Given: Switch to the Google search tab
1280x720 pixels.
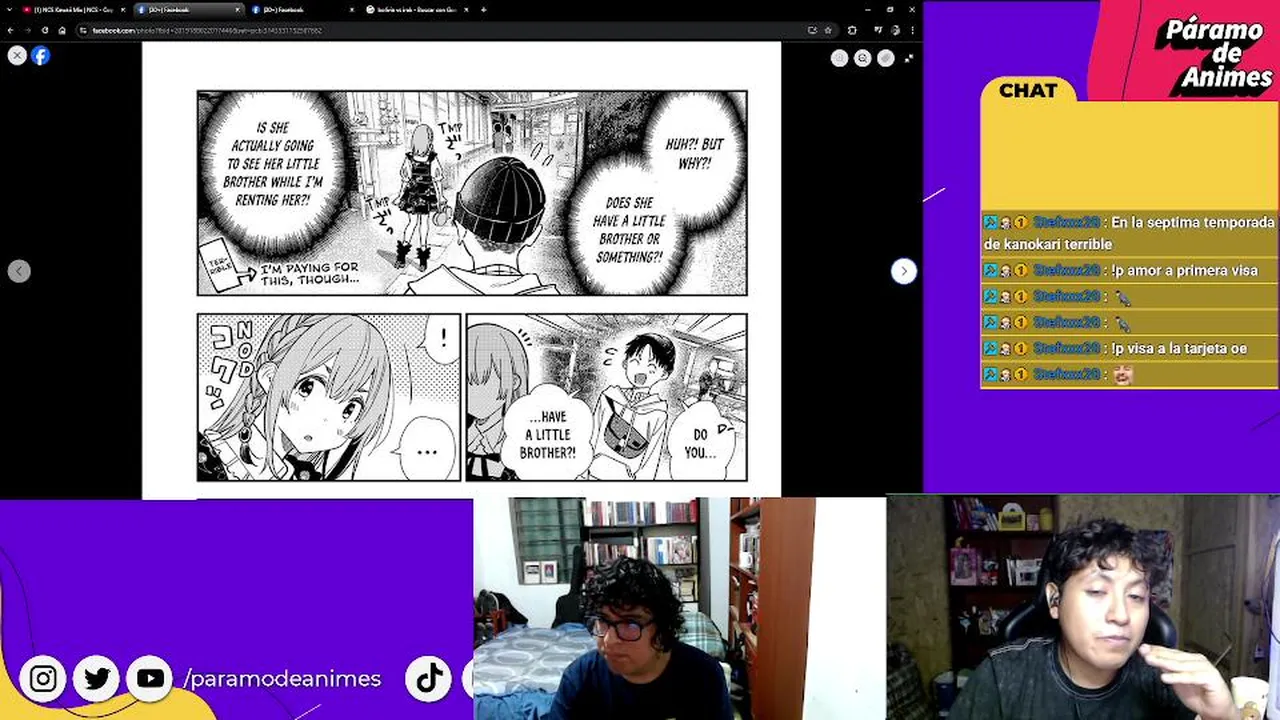Looking at the screenshot, I should pos(418,9).
